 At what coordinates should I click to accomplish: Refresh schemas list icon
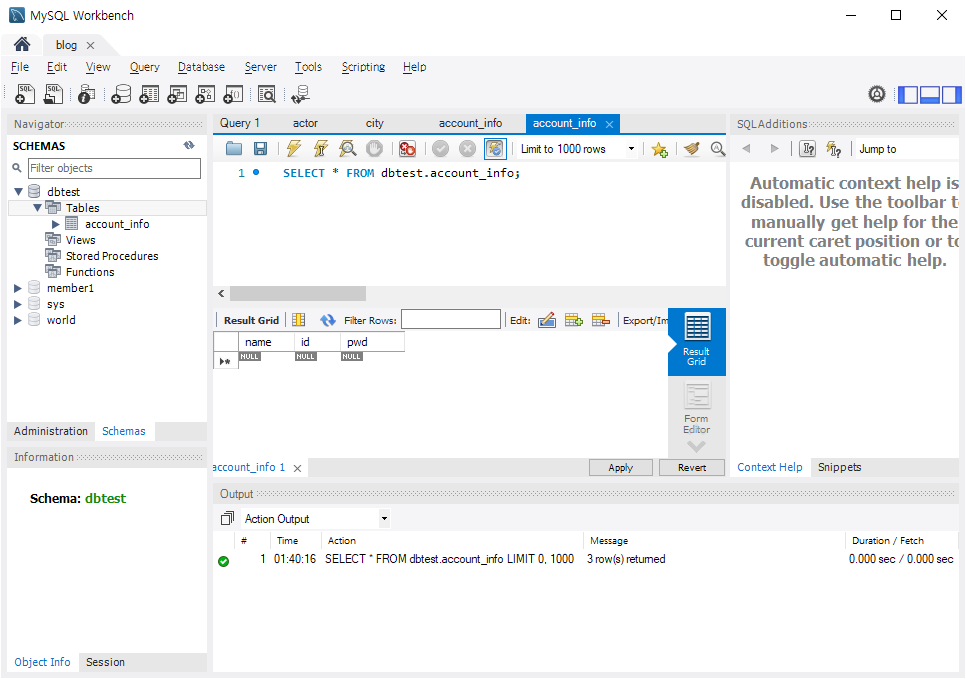(x=189, y=145)
